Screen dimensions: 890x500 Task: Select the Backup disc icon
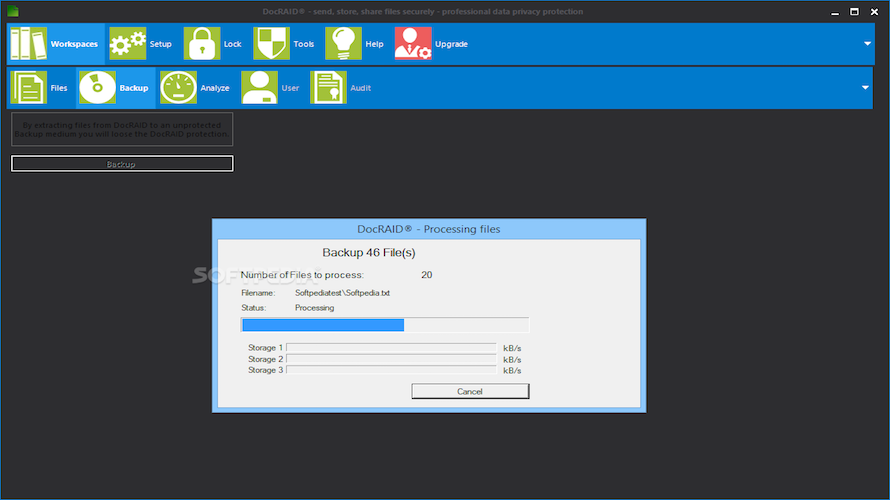(x=97, y=87)
